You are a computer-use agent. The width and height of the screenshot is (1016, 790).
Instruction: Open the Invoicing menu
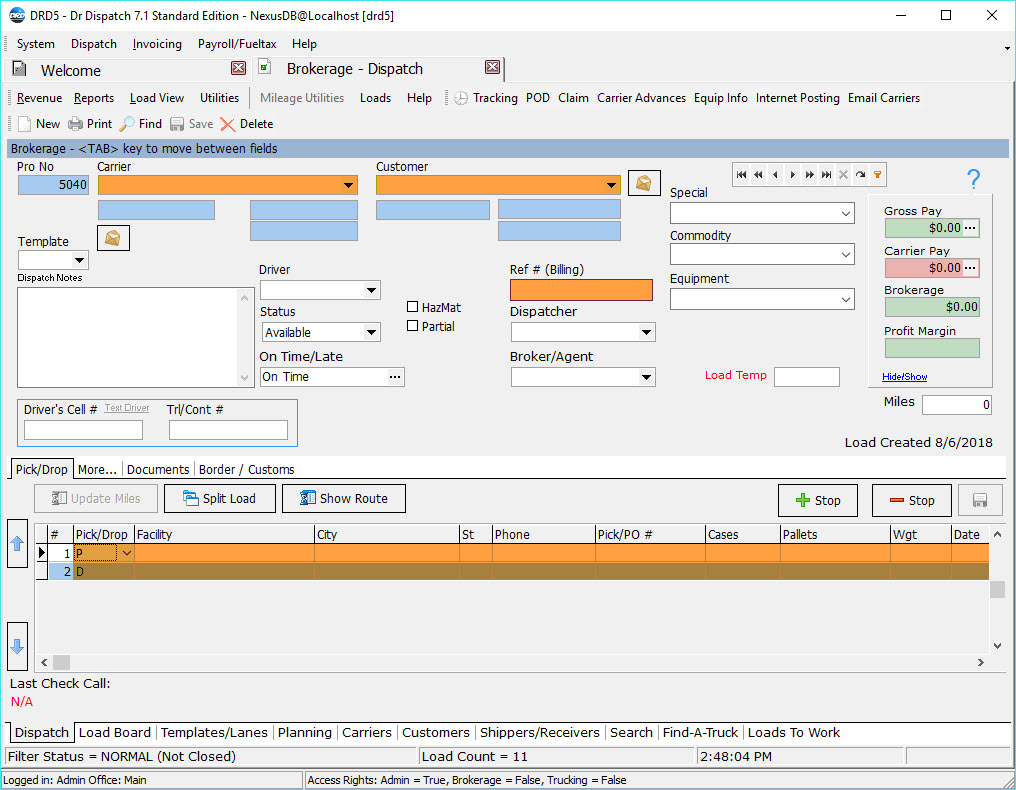[157, 44]
